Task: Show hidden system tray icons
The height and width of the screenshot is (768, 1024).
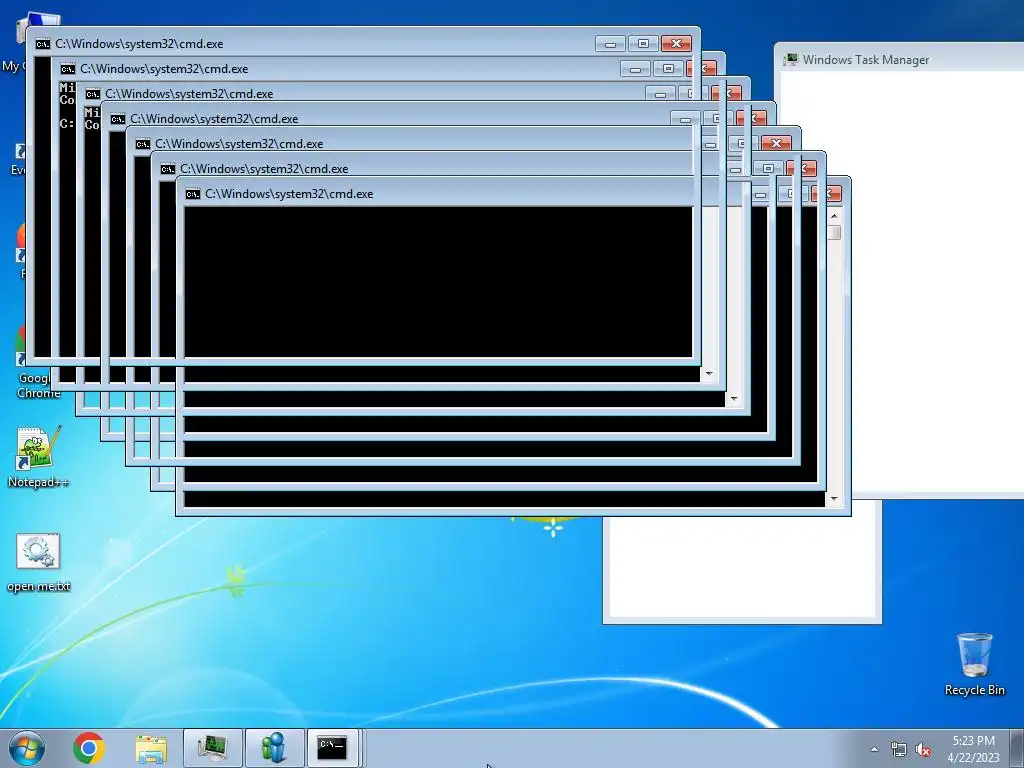Action: [874, 749]
